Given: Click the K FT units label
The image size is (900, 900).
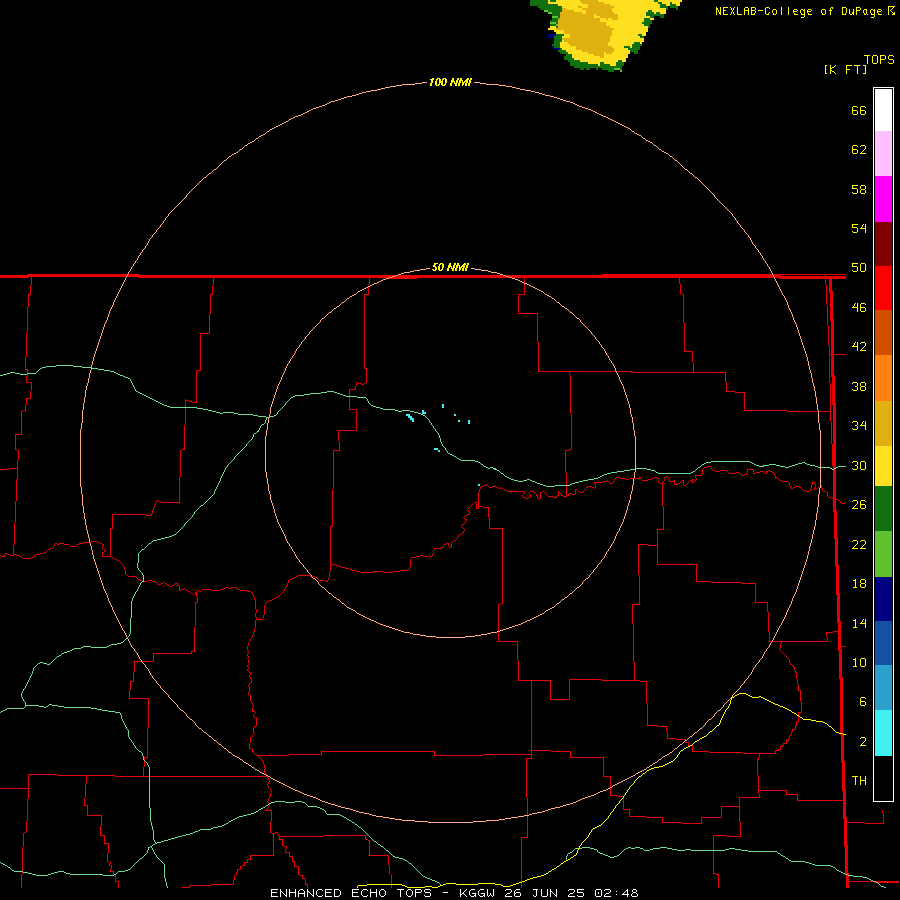Looking at the screenshot, I should [x=845, y=69].
